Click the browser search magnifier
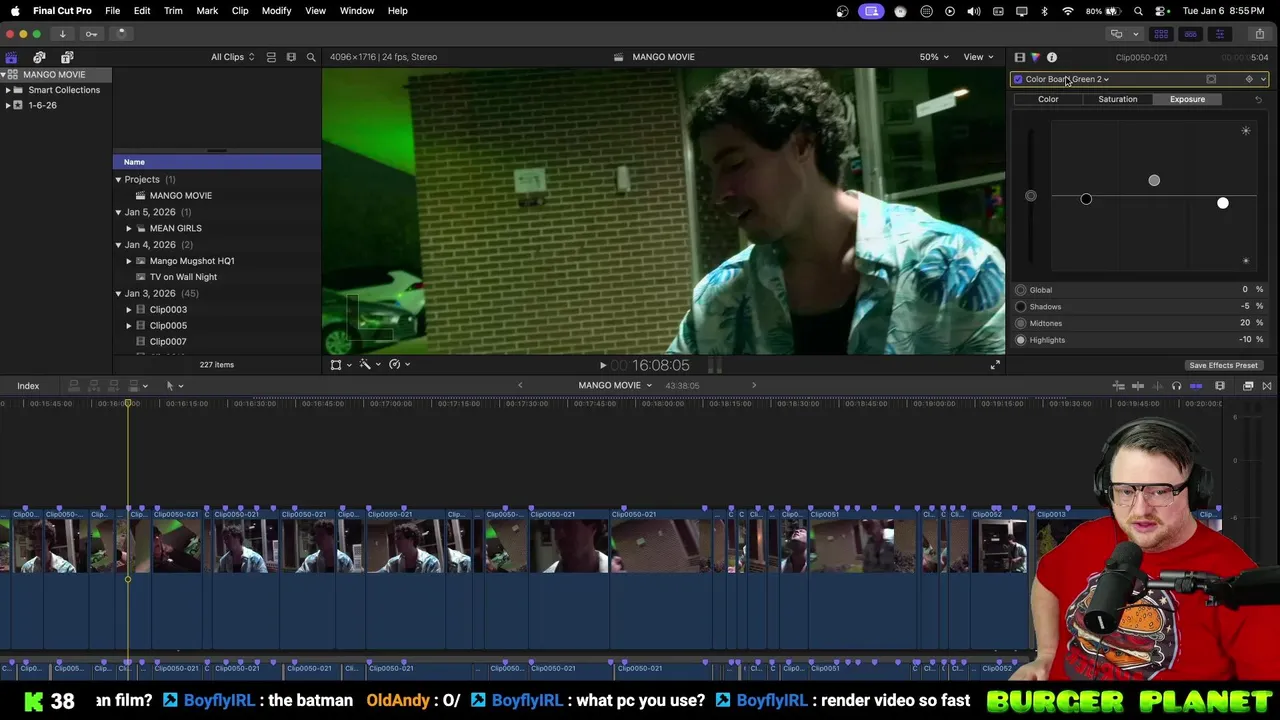Screen dimensions: 1280x720 coord(311,57)
